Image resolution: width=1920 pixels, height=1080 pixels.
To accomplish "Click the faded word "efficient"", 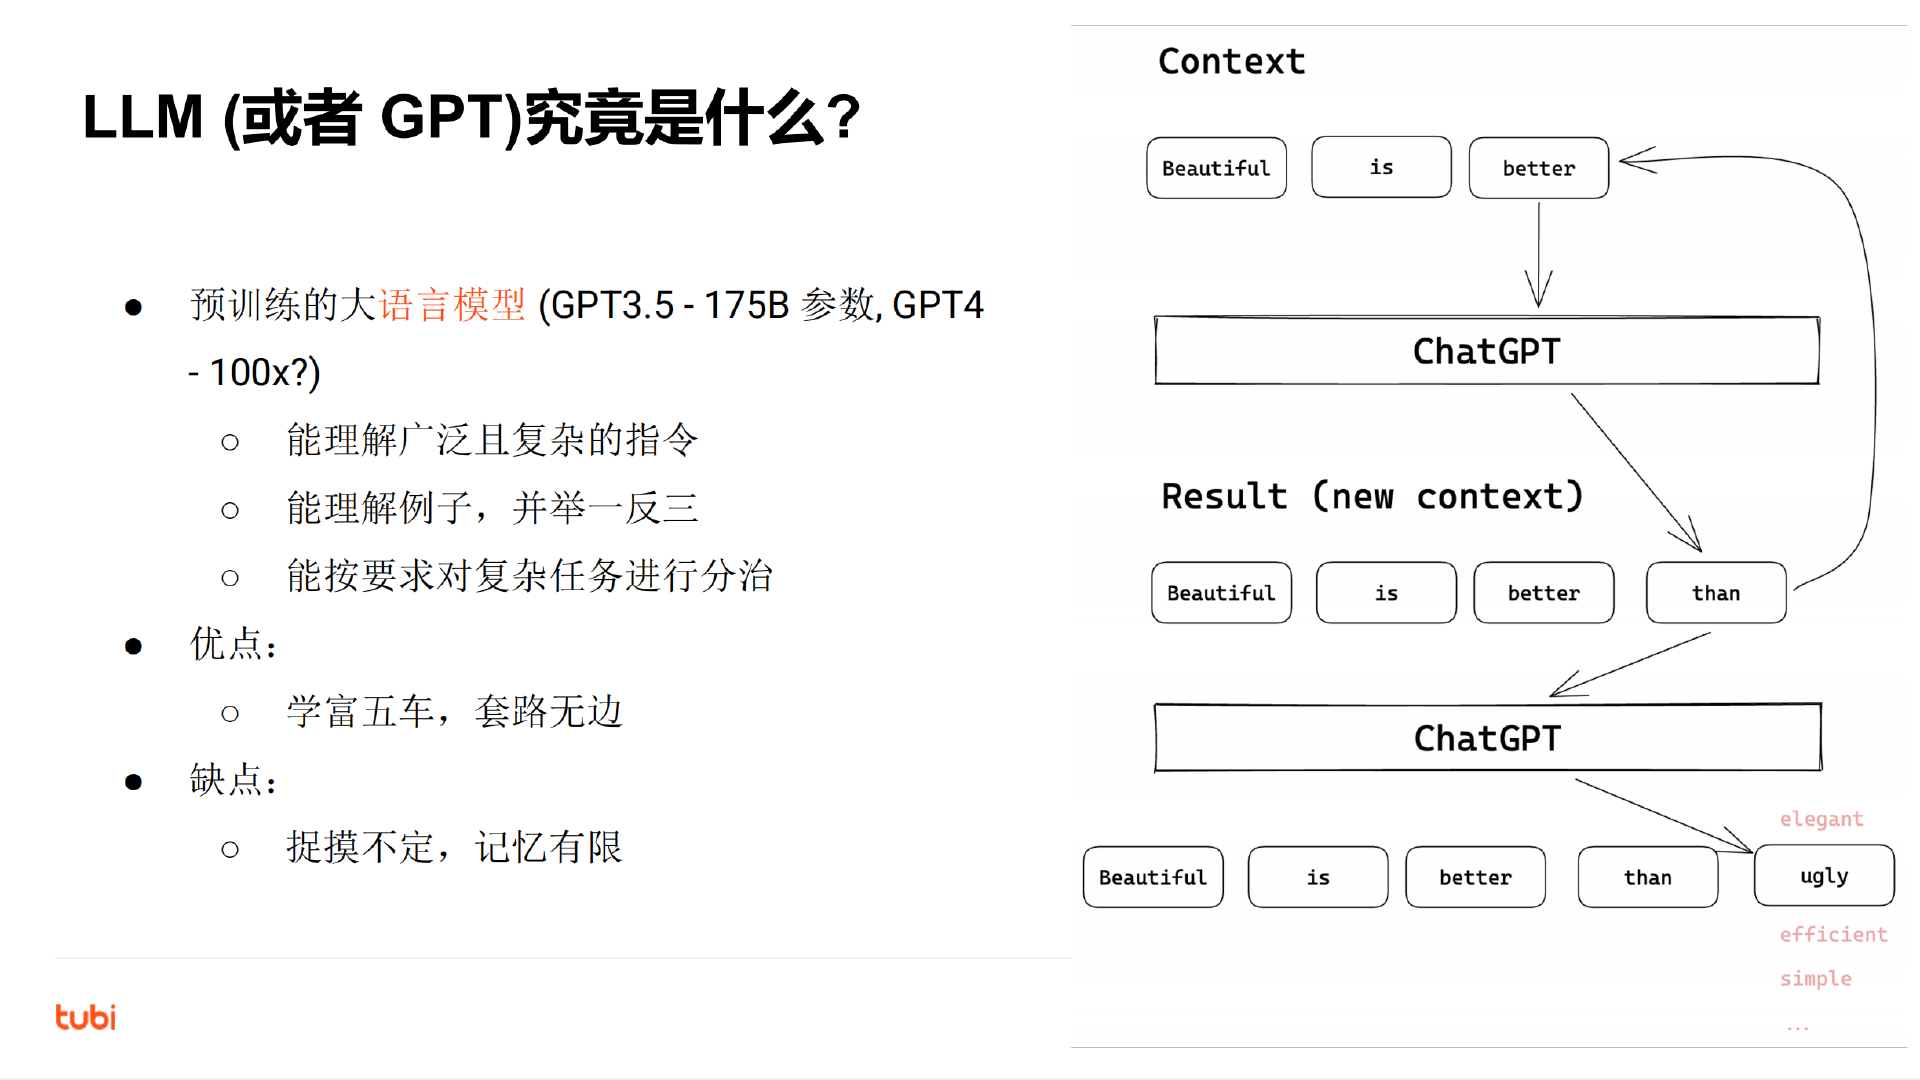I will point(1833,934).
